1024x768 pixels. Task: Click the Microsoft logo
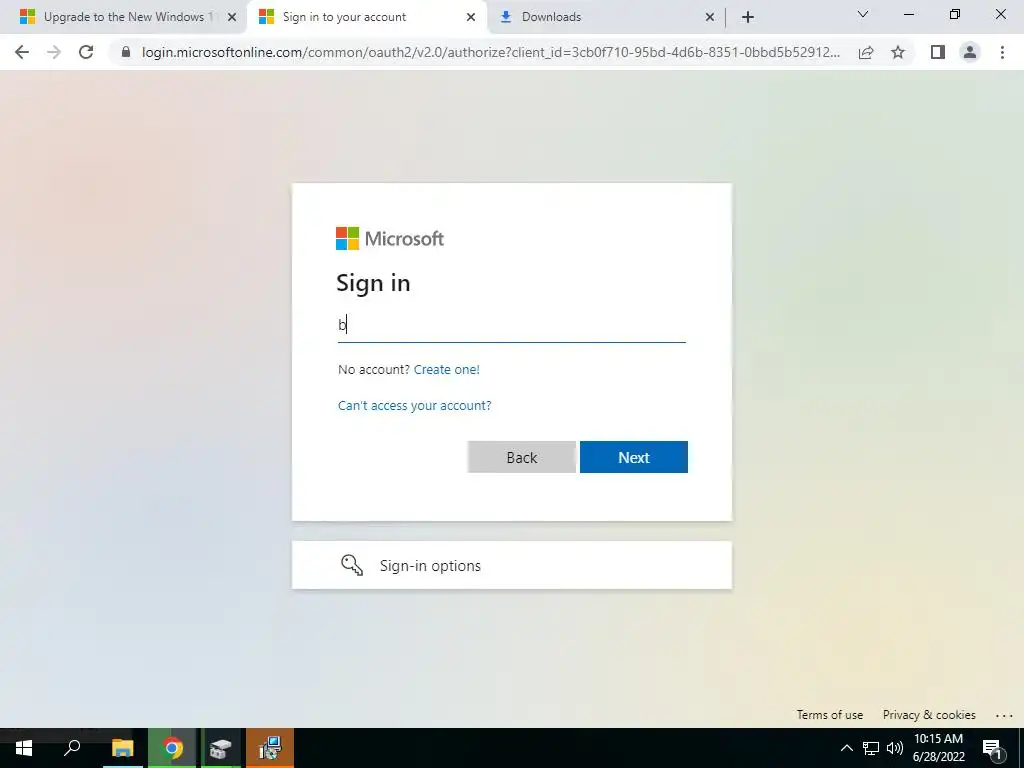(390, 238)
